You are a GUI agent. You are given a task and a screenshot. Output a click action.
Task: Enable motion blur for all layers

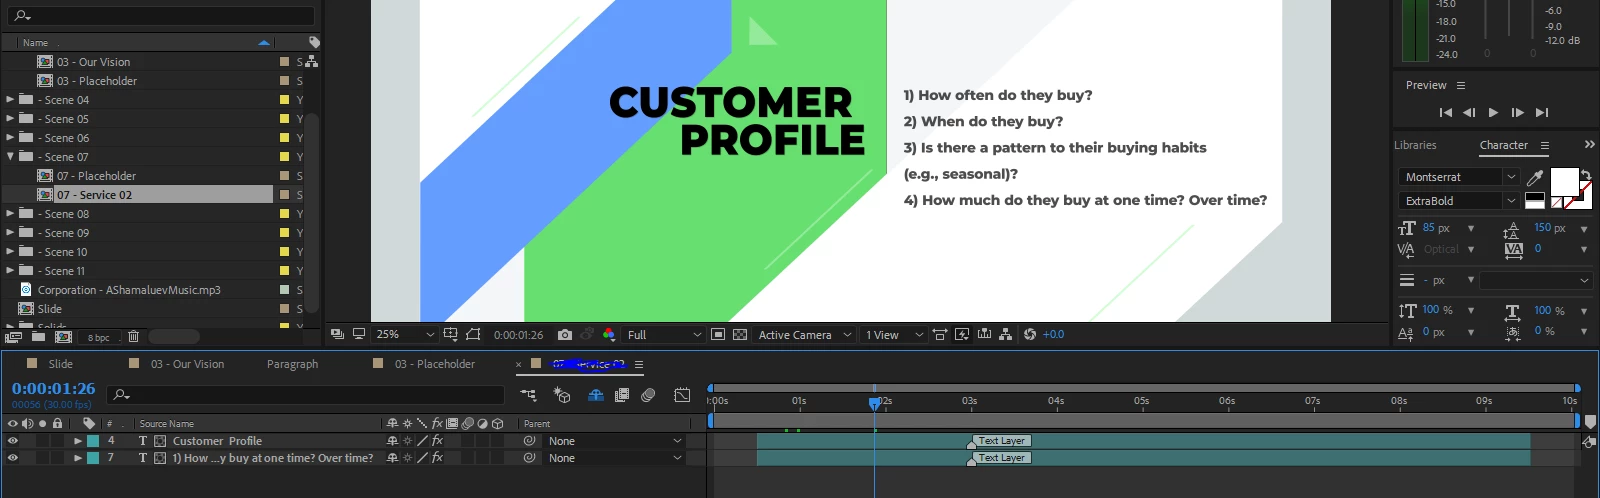pos(648,395)
